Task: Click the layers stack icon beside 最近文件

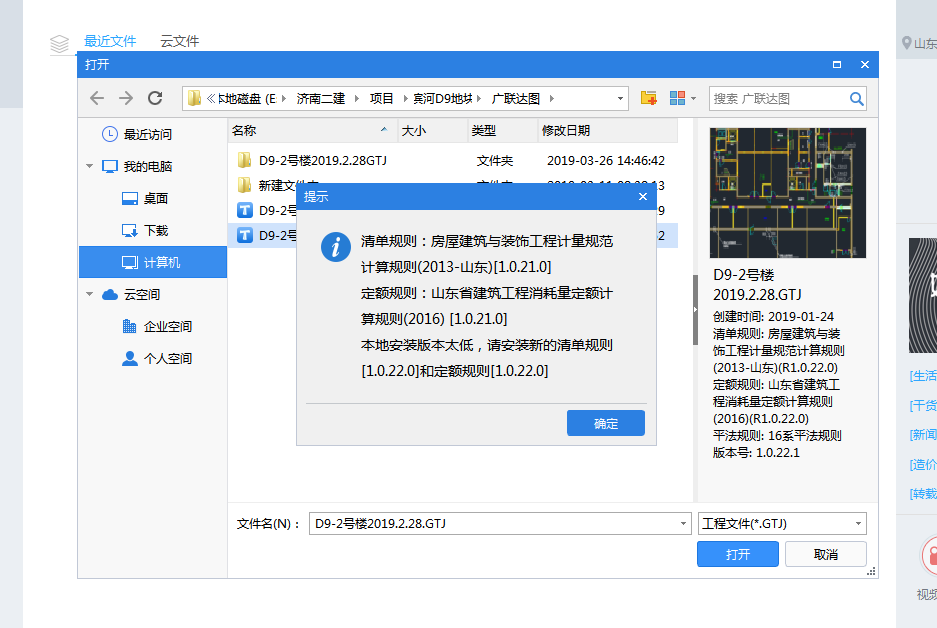Action: tap(59, 44)
